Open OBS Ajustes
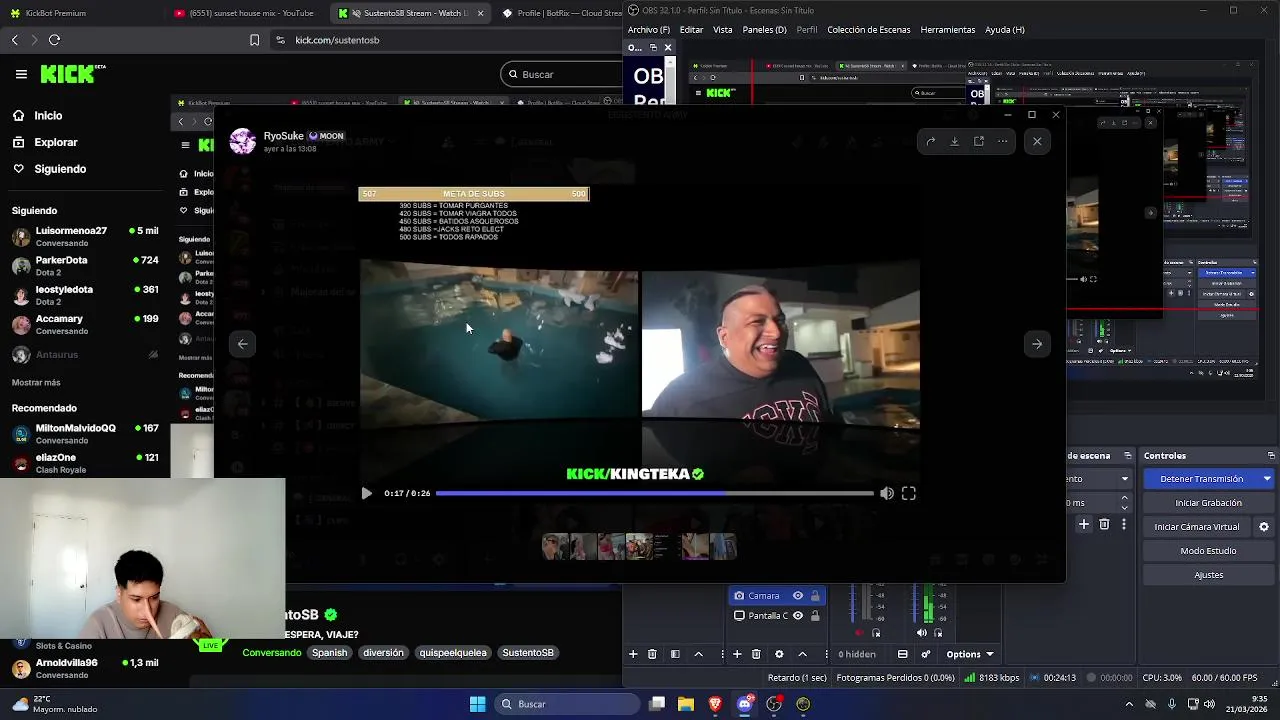This screenshot has width=1280, height=720. click(1208, 575)
